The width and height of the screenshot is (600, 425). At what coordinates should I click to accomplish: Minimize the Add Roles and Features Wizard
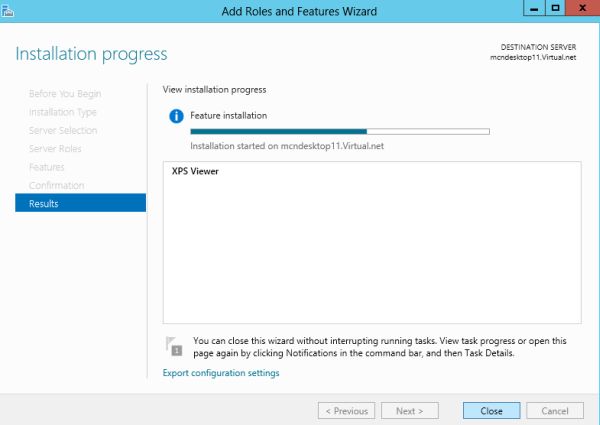534,8
